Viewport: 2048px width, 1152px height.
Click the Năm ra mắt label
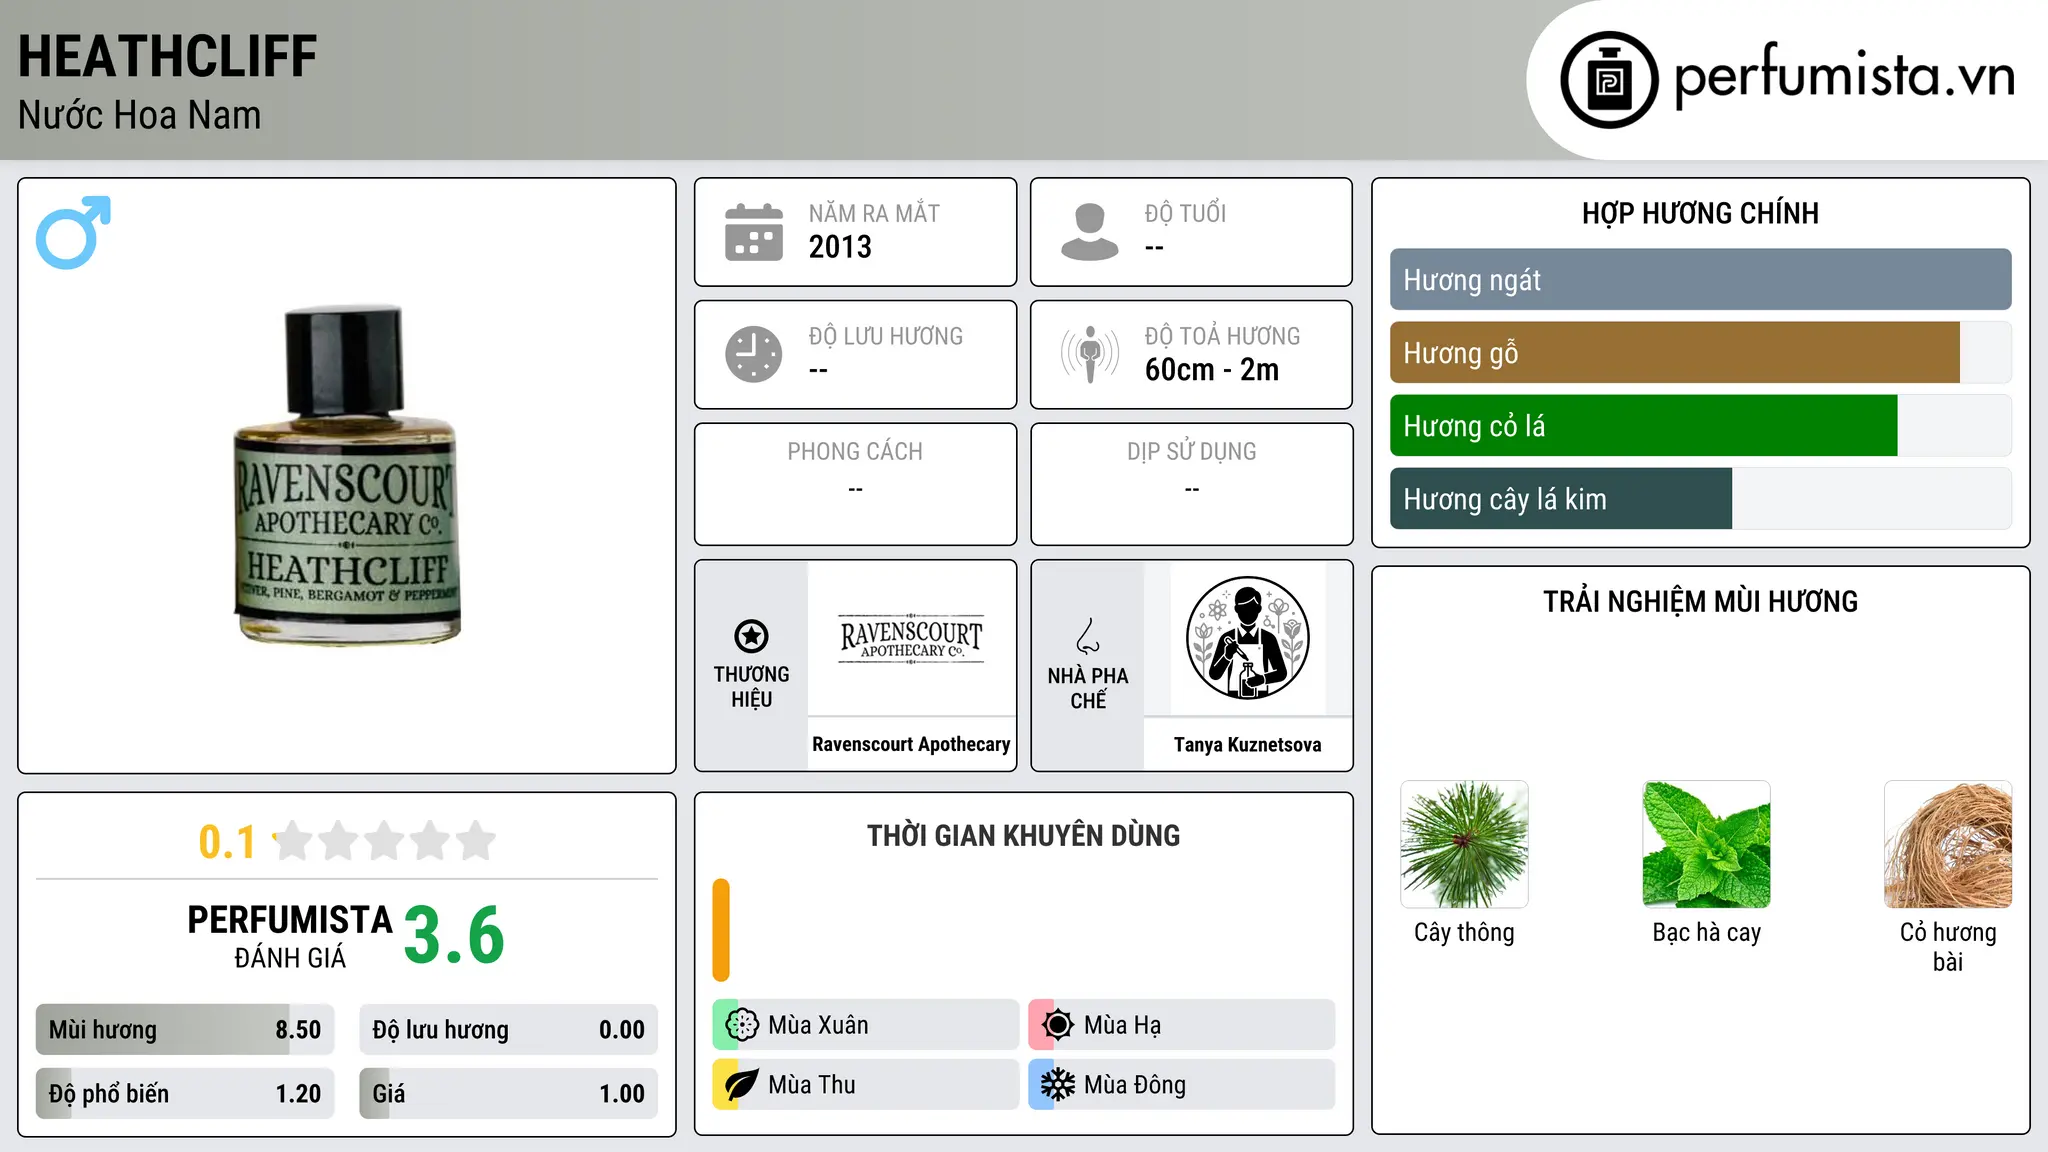(x=874, y=214)
